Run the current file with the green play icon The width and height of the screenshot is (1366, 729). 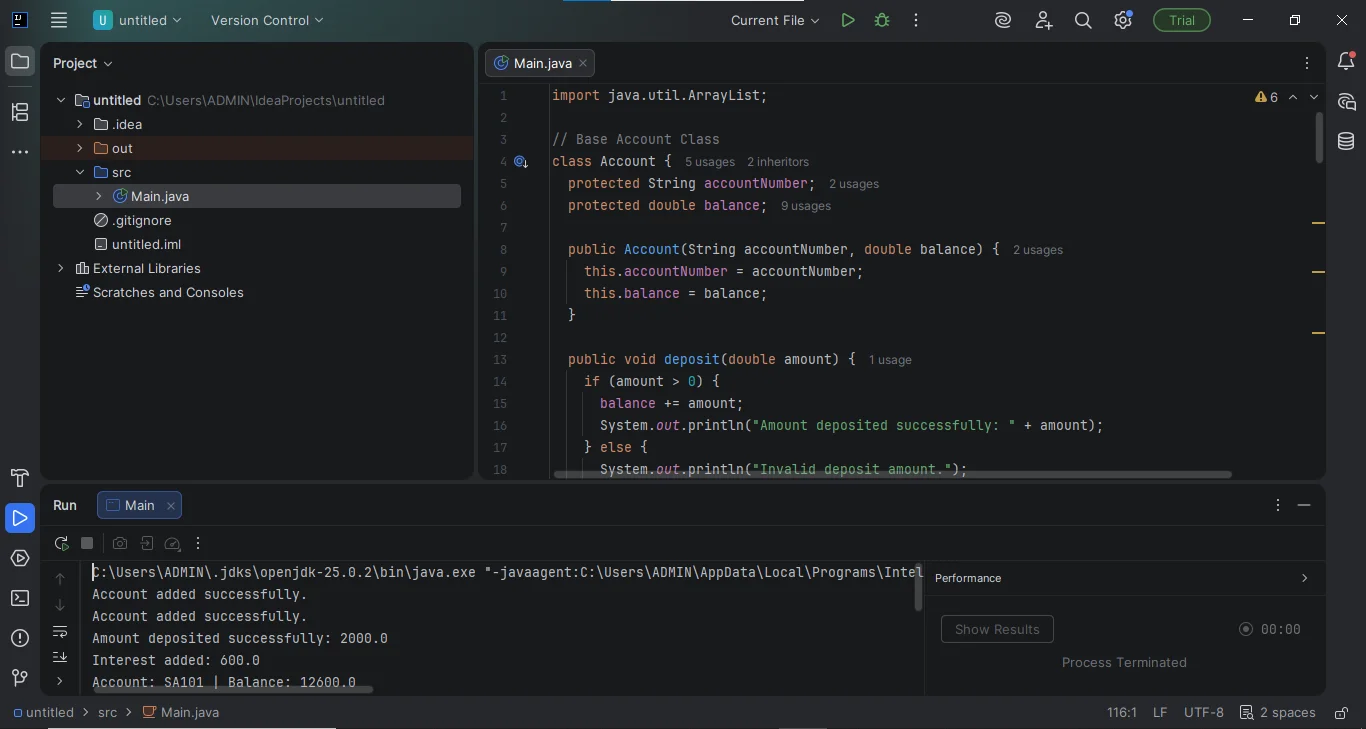tap(848, 20)
